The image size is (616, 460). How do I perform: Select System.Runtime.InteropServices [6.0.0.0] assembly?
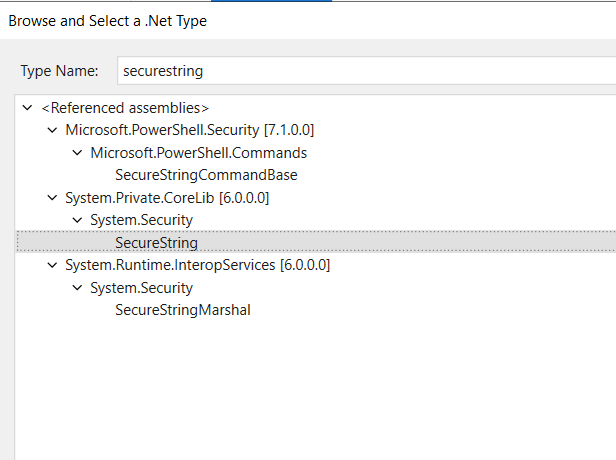pos(197,265)
